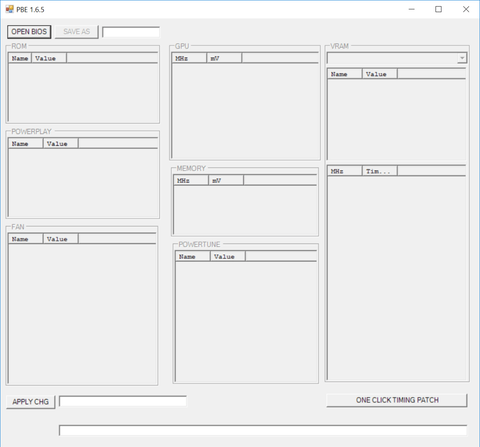Click the Value column header in ROM
The width and height of the screenshot is (480, 447).
49,58
